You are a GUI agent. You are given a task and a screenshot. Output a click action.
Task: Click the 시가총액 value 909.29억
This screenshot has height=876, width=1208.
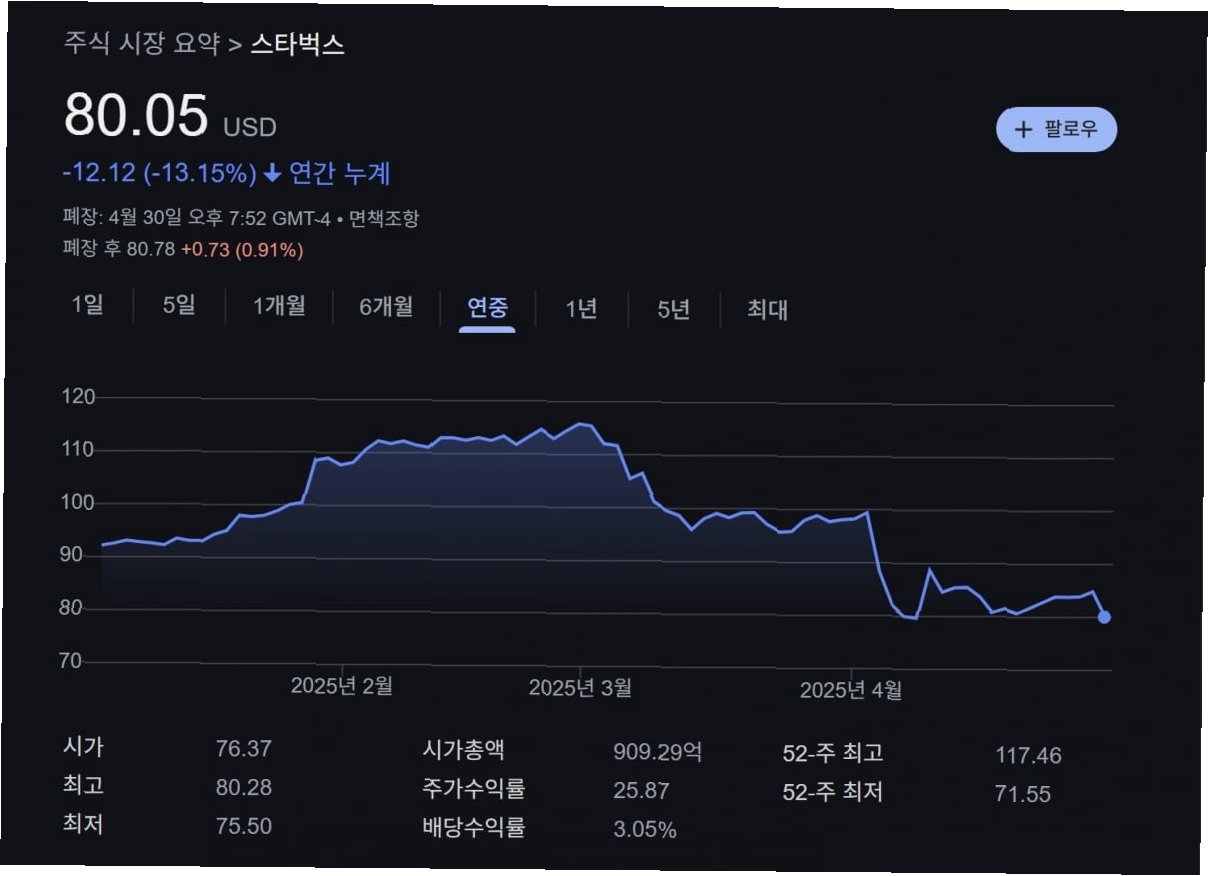[657, 752]
